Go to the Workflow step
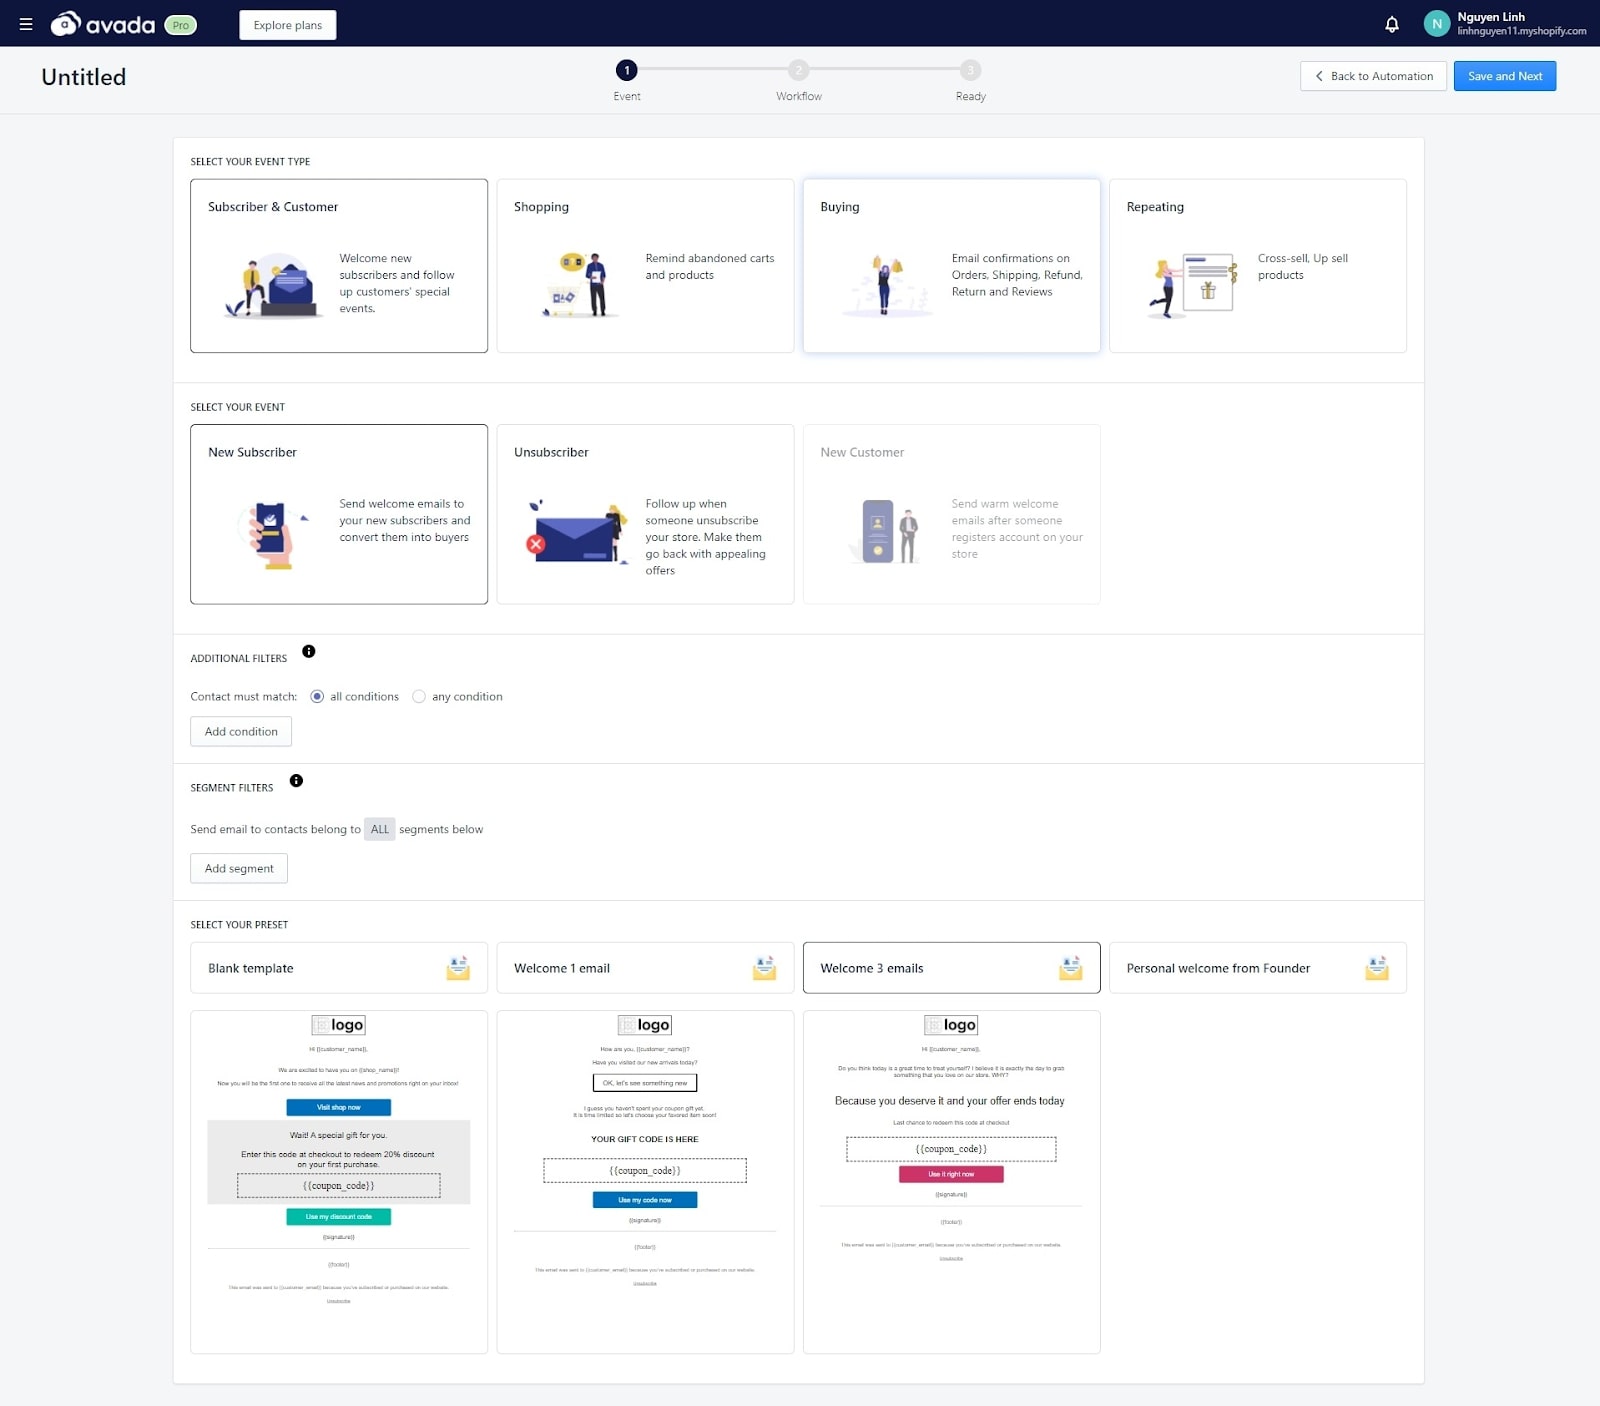The width and height of the screenshot is (1600, 1406). tap(798, 71)
